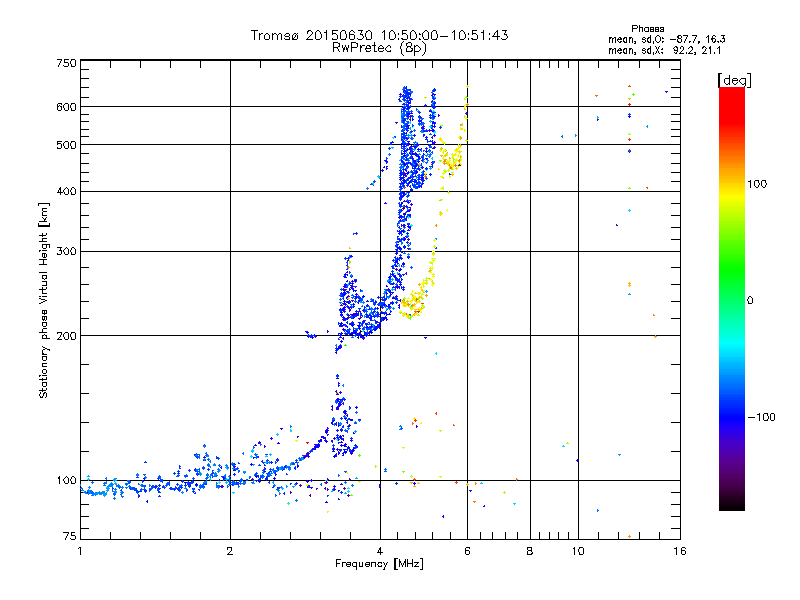This screenshot has height=600, width=800.
Task: Click the '75' y-axis tick label
Action: pyautogui.click(x=70, y=536)
